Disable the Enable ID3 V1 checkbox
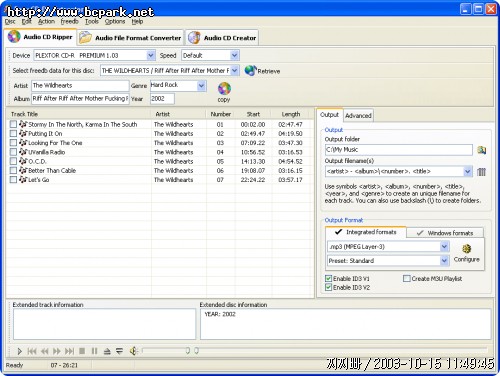This screenshot has height=376, width=500. [x=328, y=278]
